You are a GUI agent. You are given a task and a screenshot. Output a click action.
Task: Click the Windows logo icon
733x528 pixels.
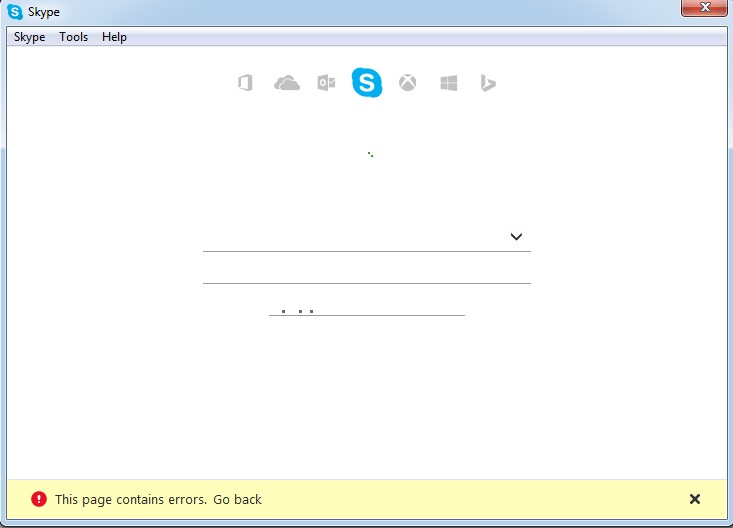(449, 83)
